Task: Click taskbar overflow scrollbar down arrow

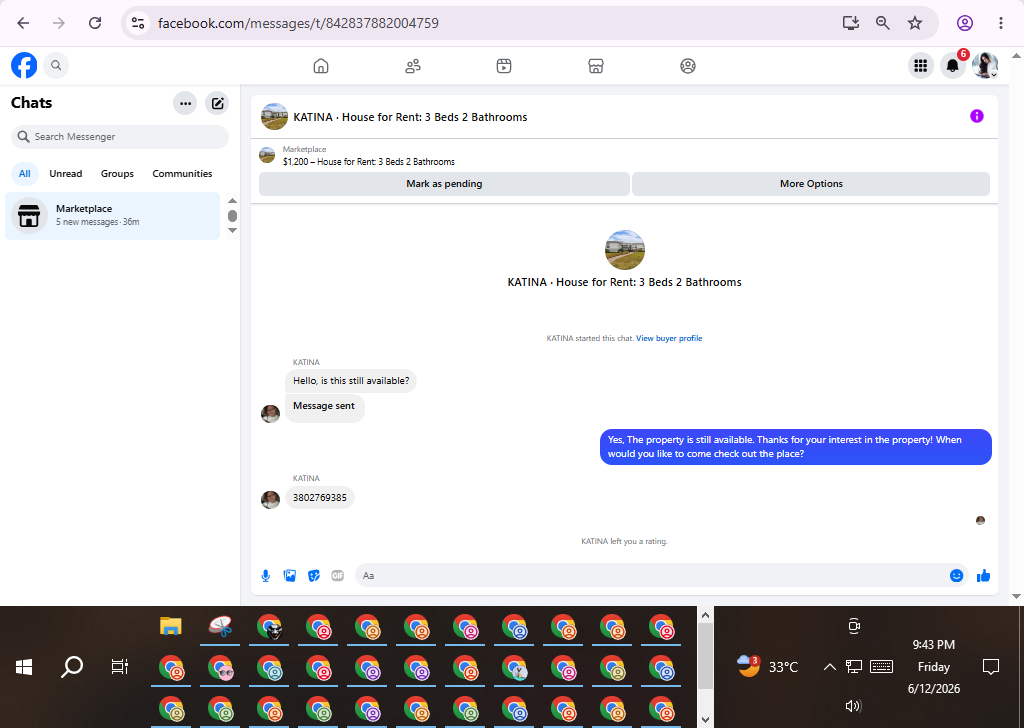Action: click(705, 720)
